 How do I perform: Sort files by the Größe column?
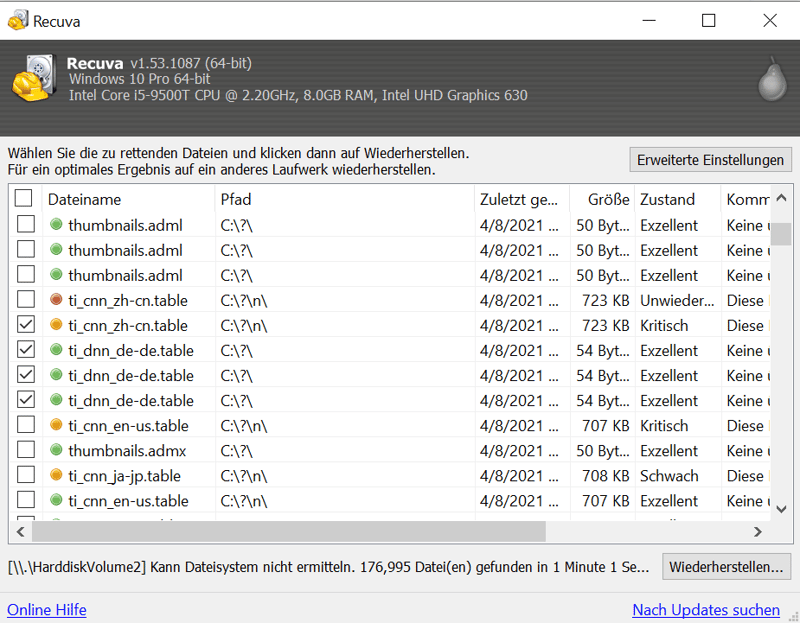(601, 199)
